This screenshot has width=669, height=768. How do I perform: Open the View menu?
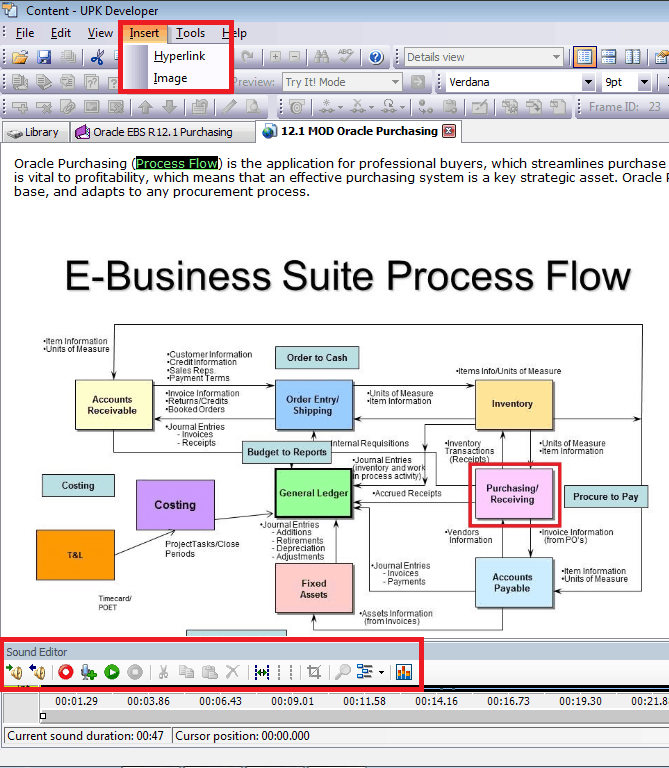[x=100, y=33]
